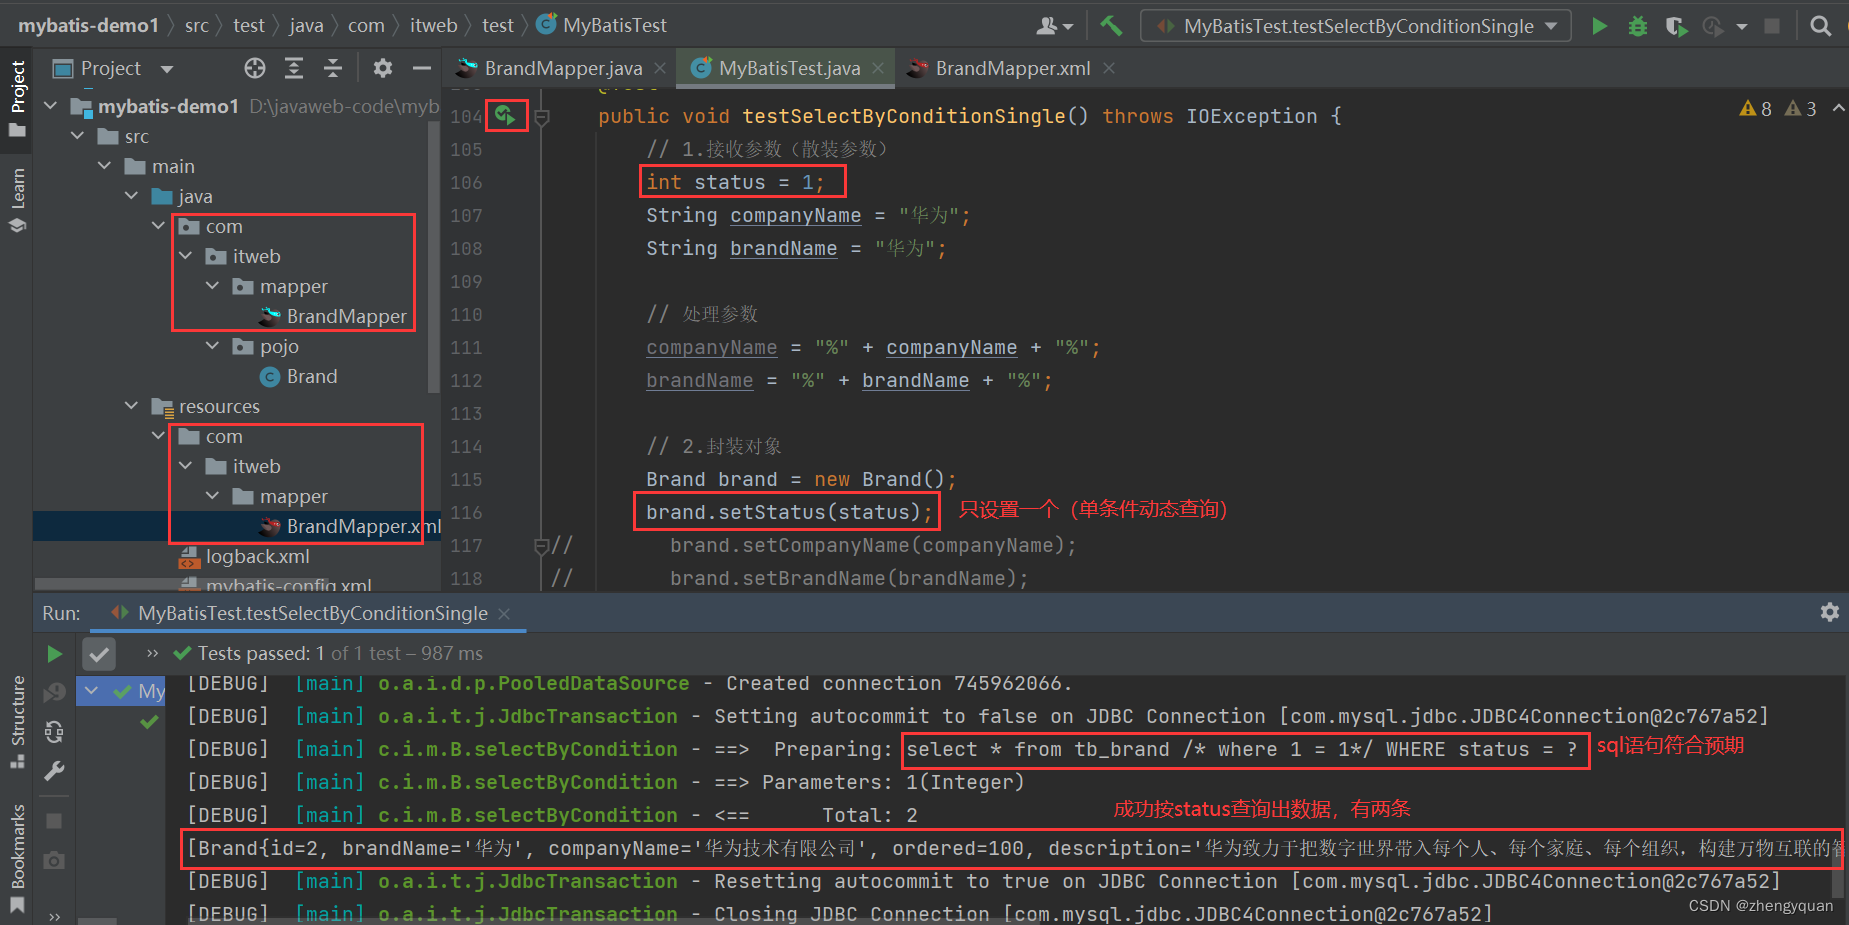Collapse the main folder node

click(x=104, y=166)
